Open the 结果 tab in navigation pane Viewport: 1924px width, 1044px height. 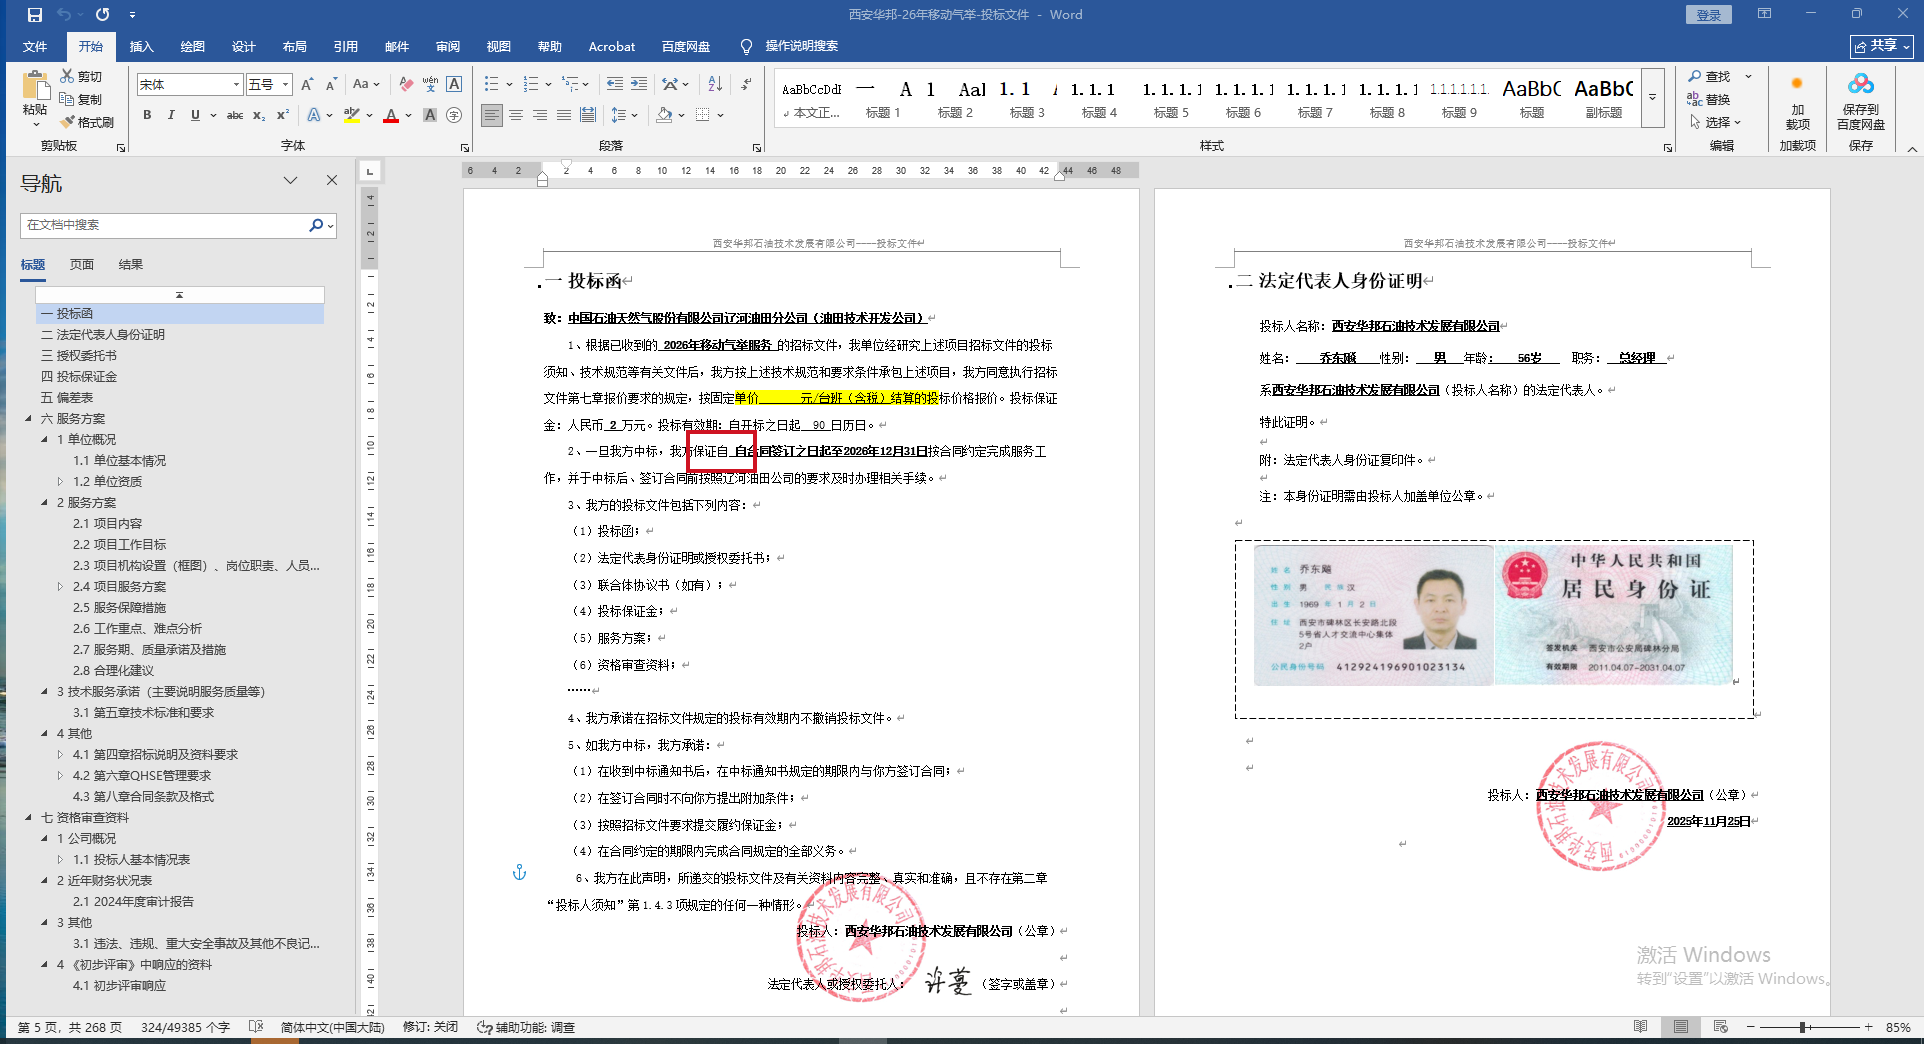point(131,265)
